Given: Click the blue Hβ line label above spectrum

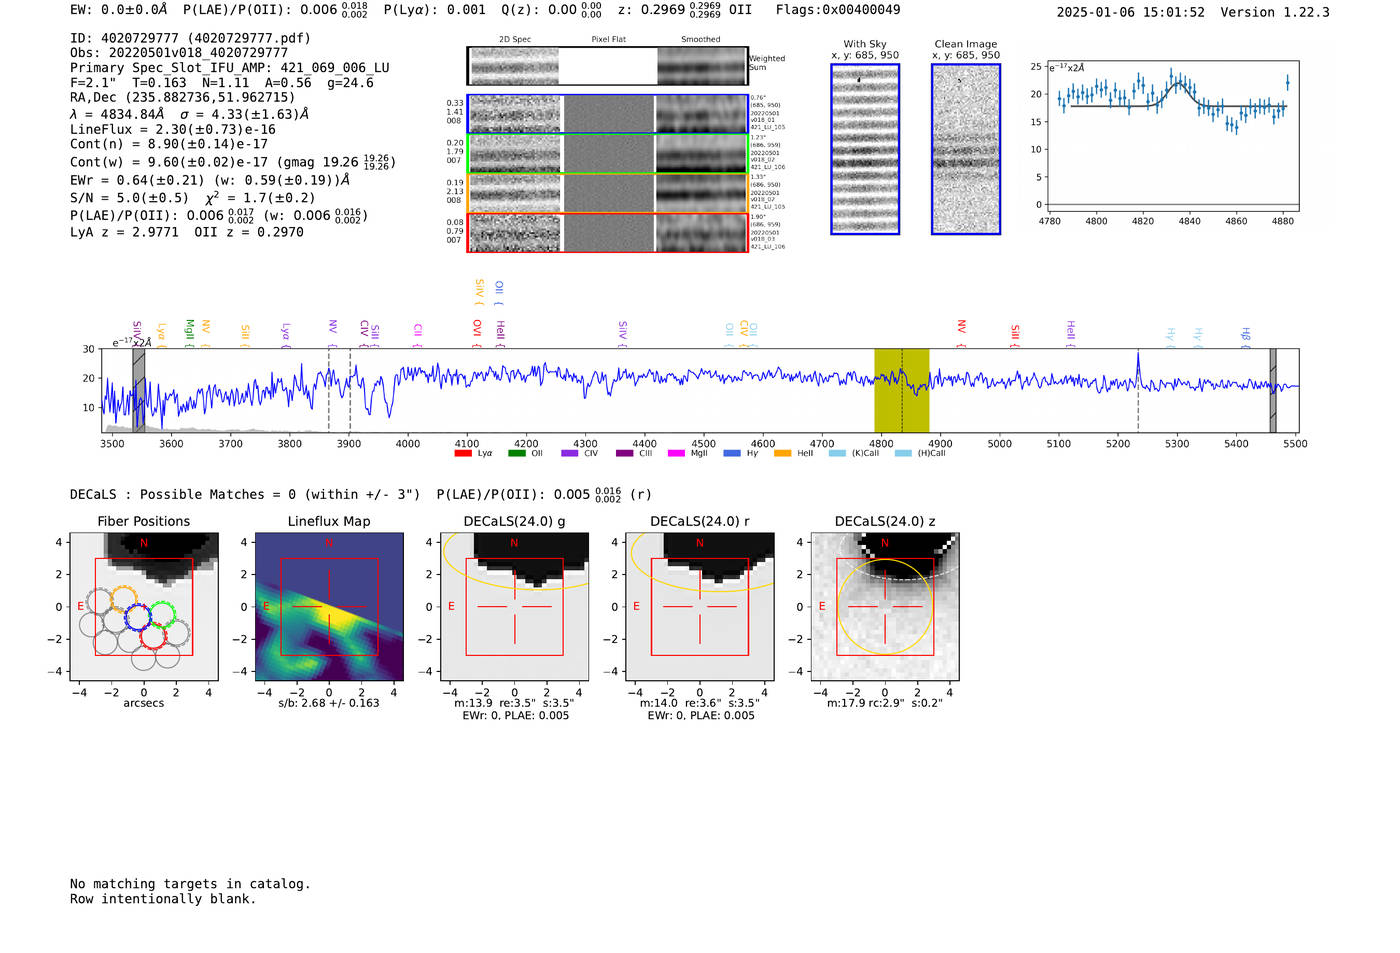Looking at the screenshot, I should point(1245,336).
